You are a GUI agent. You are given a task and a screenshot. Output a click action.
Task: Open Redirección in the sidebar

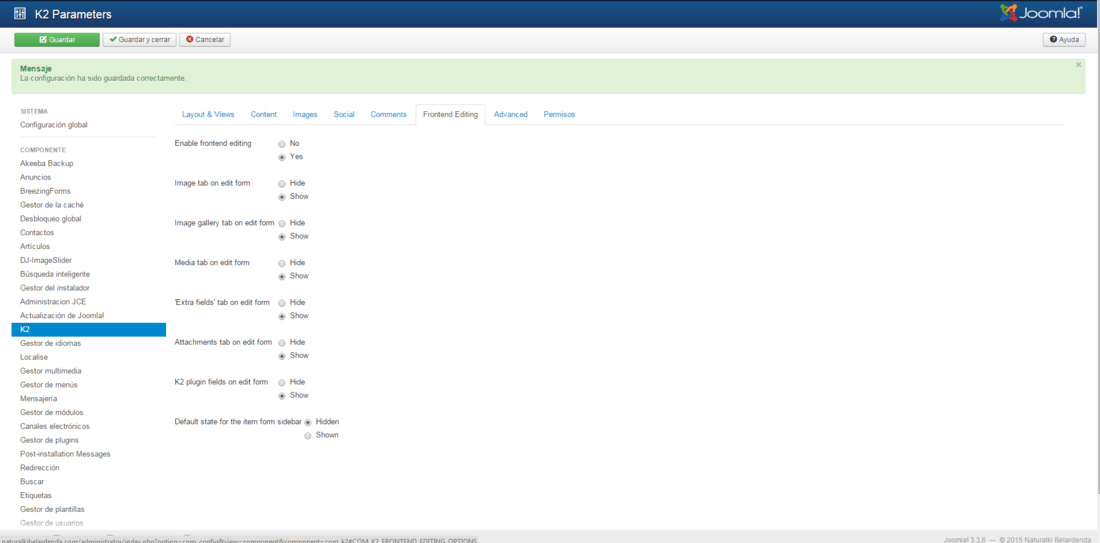click(40, 467)
